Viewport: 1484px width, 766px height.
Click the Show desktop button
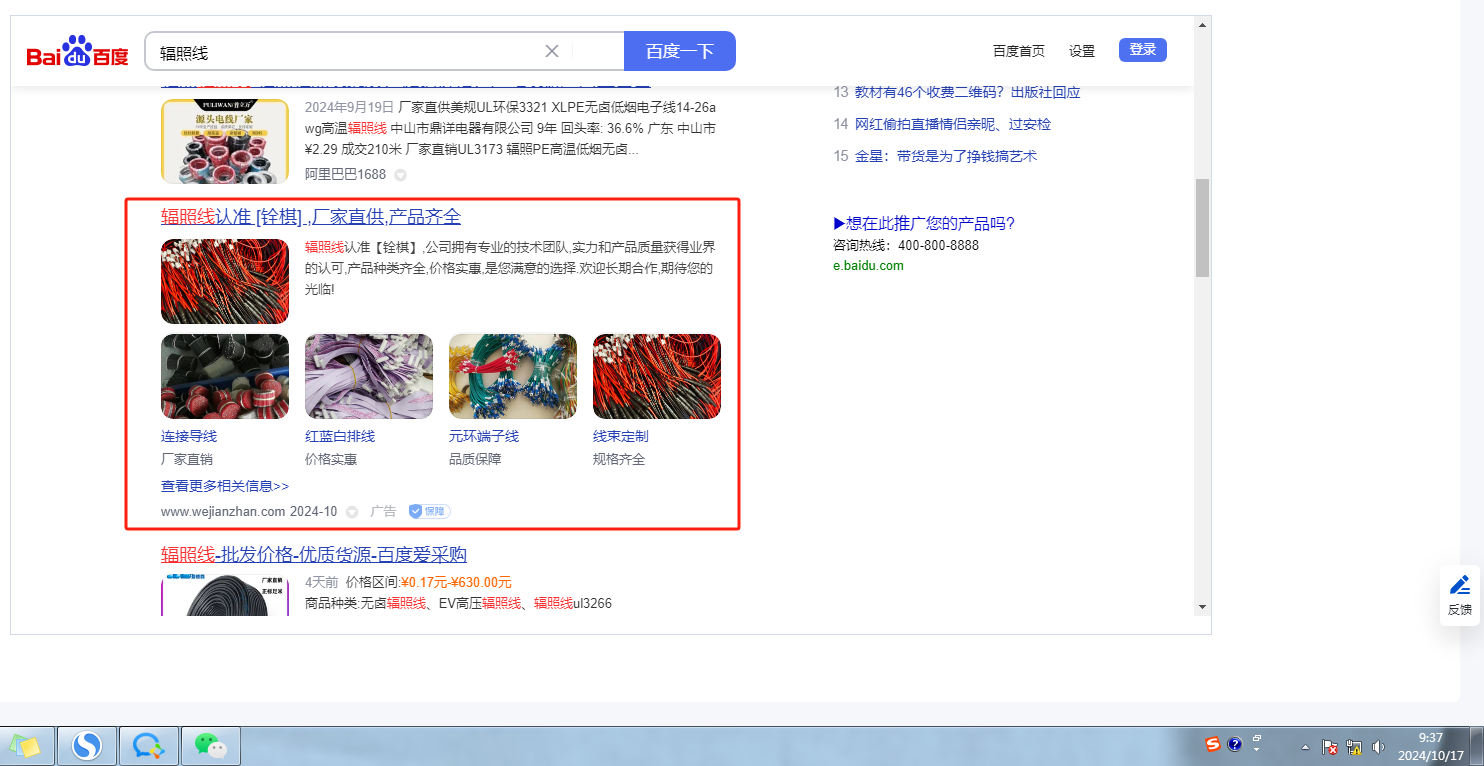click(x=1477, y=747)
